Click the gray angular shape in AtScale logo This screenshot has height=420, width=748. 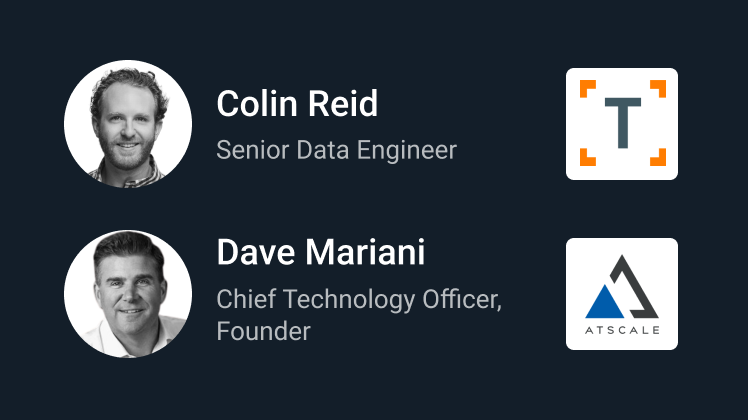(x=634, y=286)
